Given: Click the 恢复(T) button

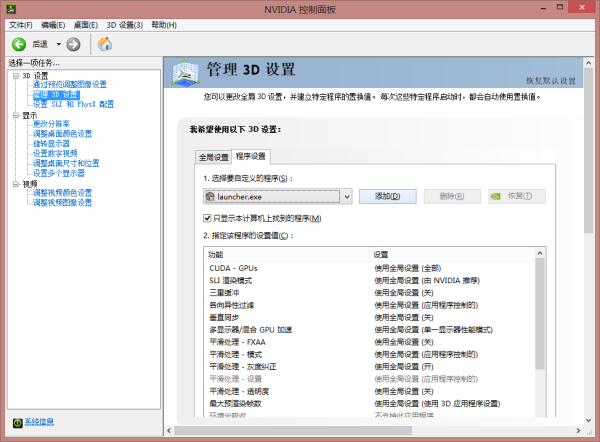Looking at the screenshot, I should (x=517, y=196).
